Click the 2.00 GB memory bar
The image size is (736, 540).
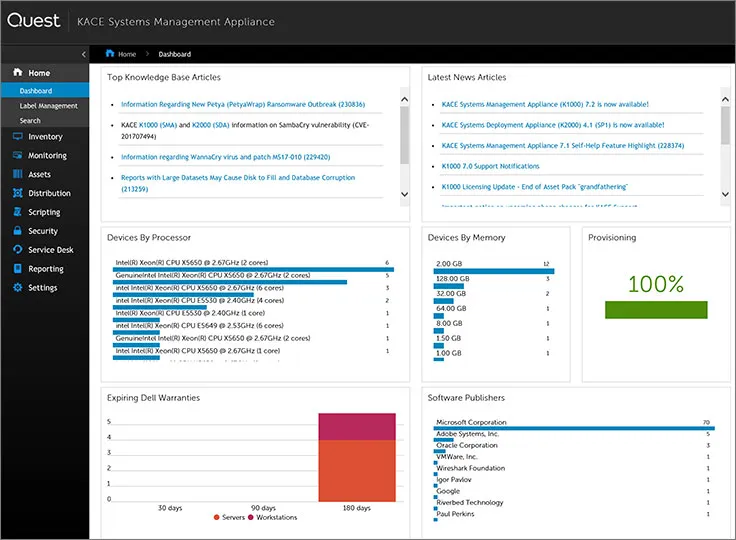click(494, 271)
